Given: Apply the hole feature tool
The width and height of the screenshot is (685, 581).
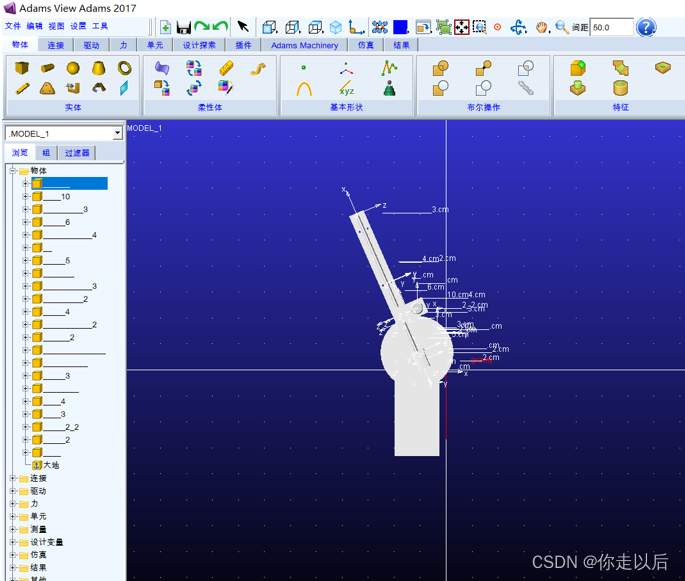Looking at the screenshot, I should 663,68.
